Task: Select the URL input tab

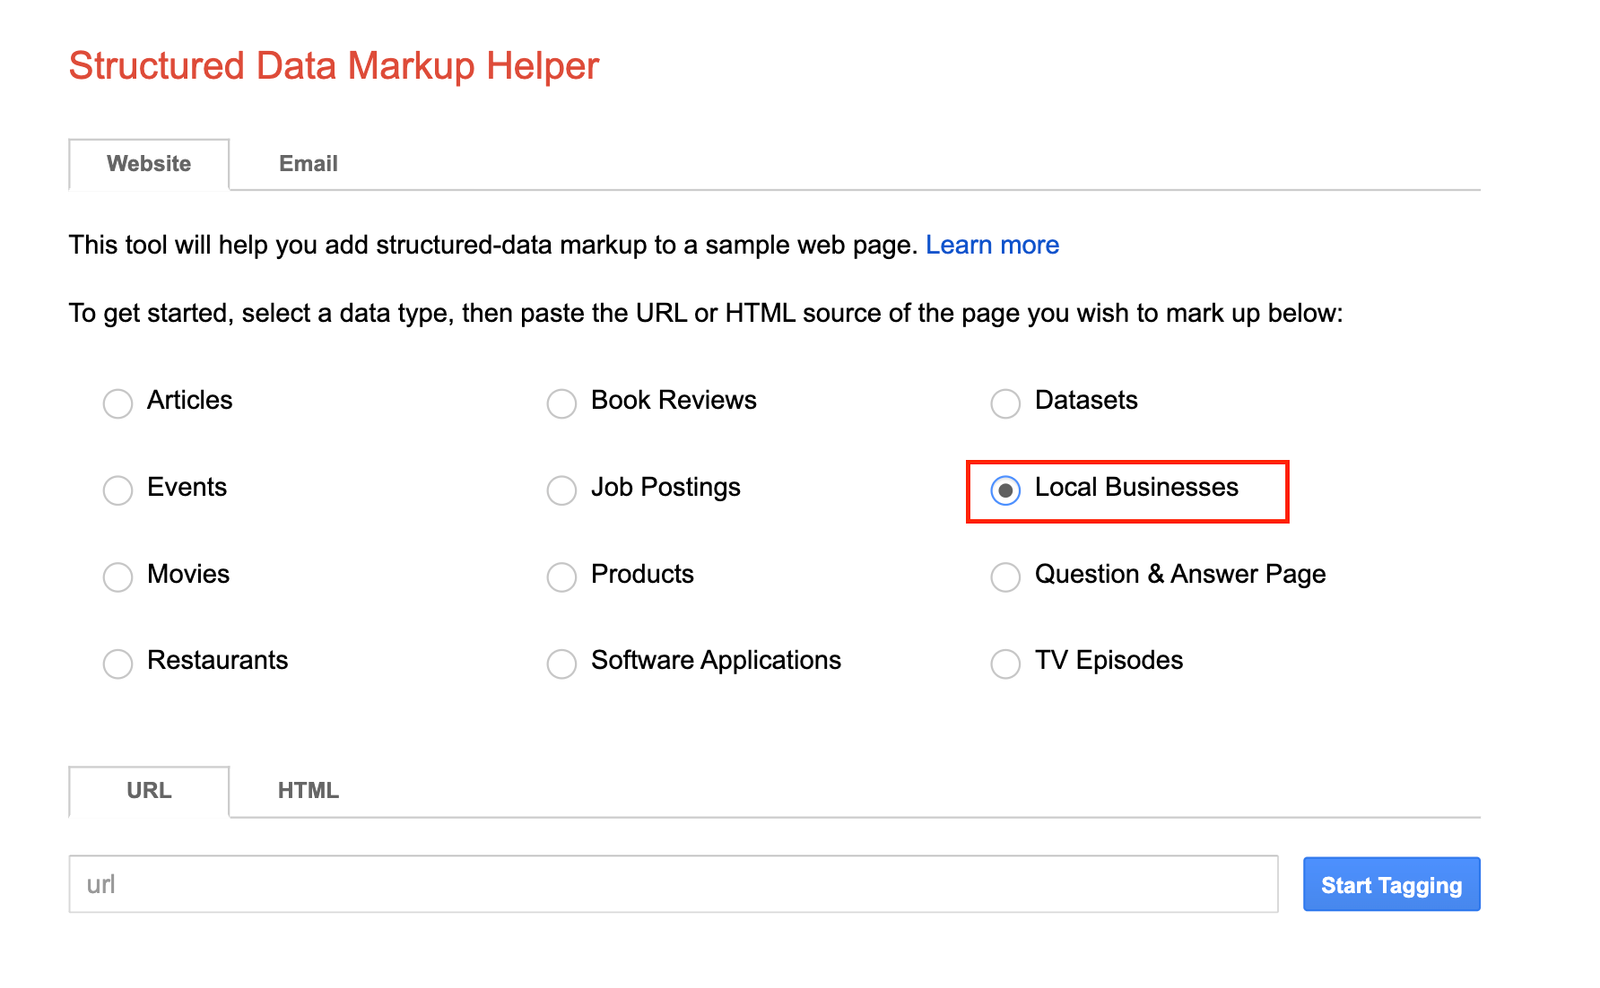Action: (x=149, y=791)
